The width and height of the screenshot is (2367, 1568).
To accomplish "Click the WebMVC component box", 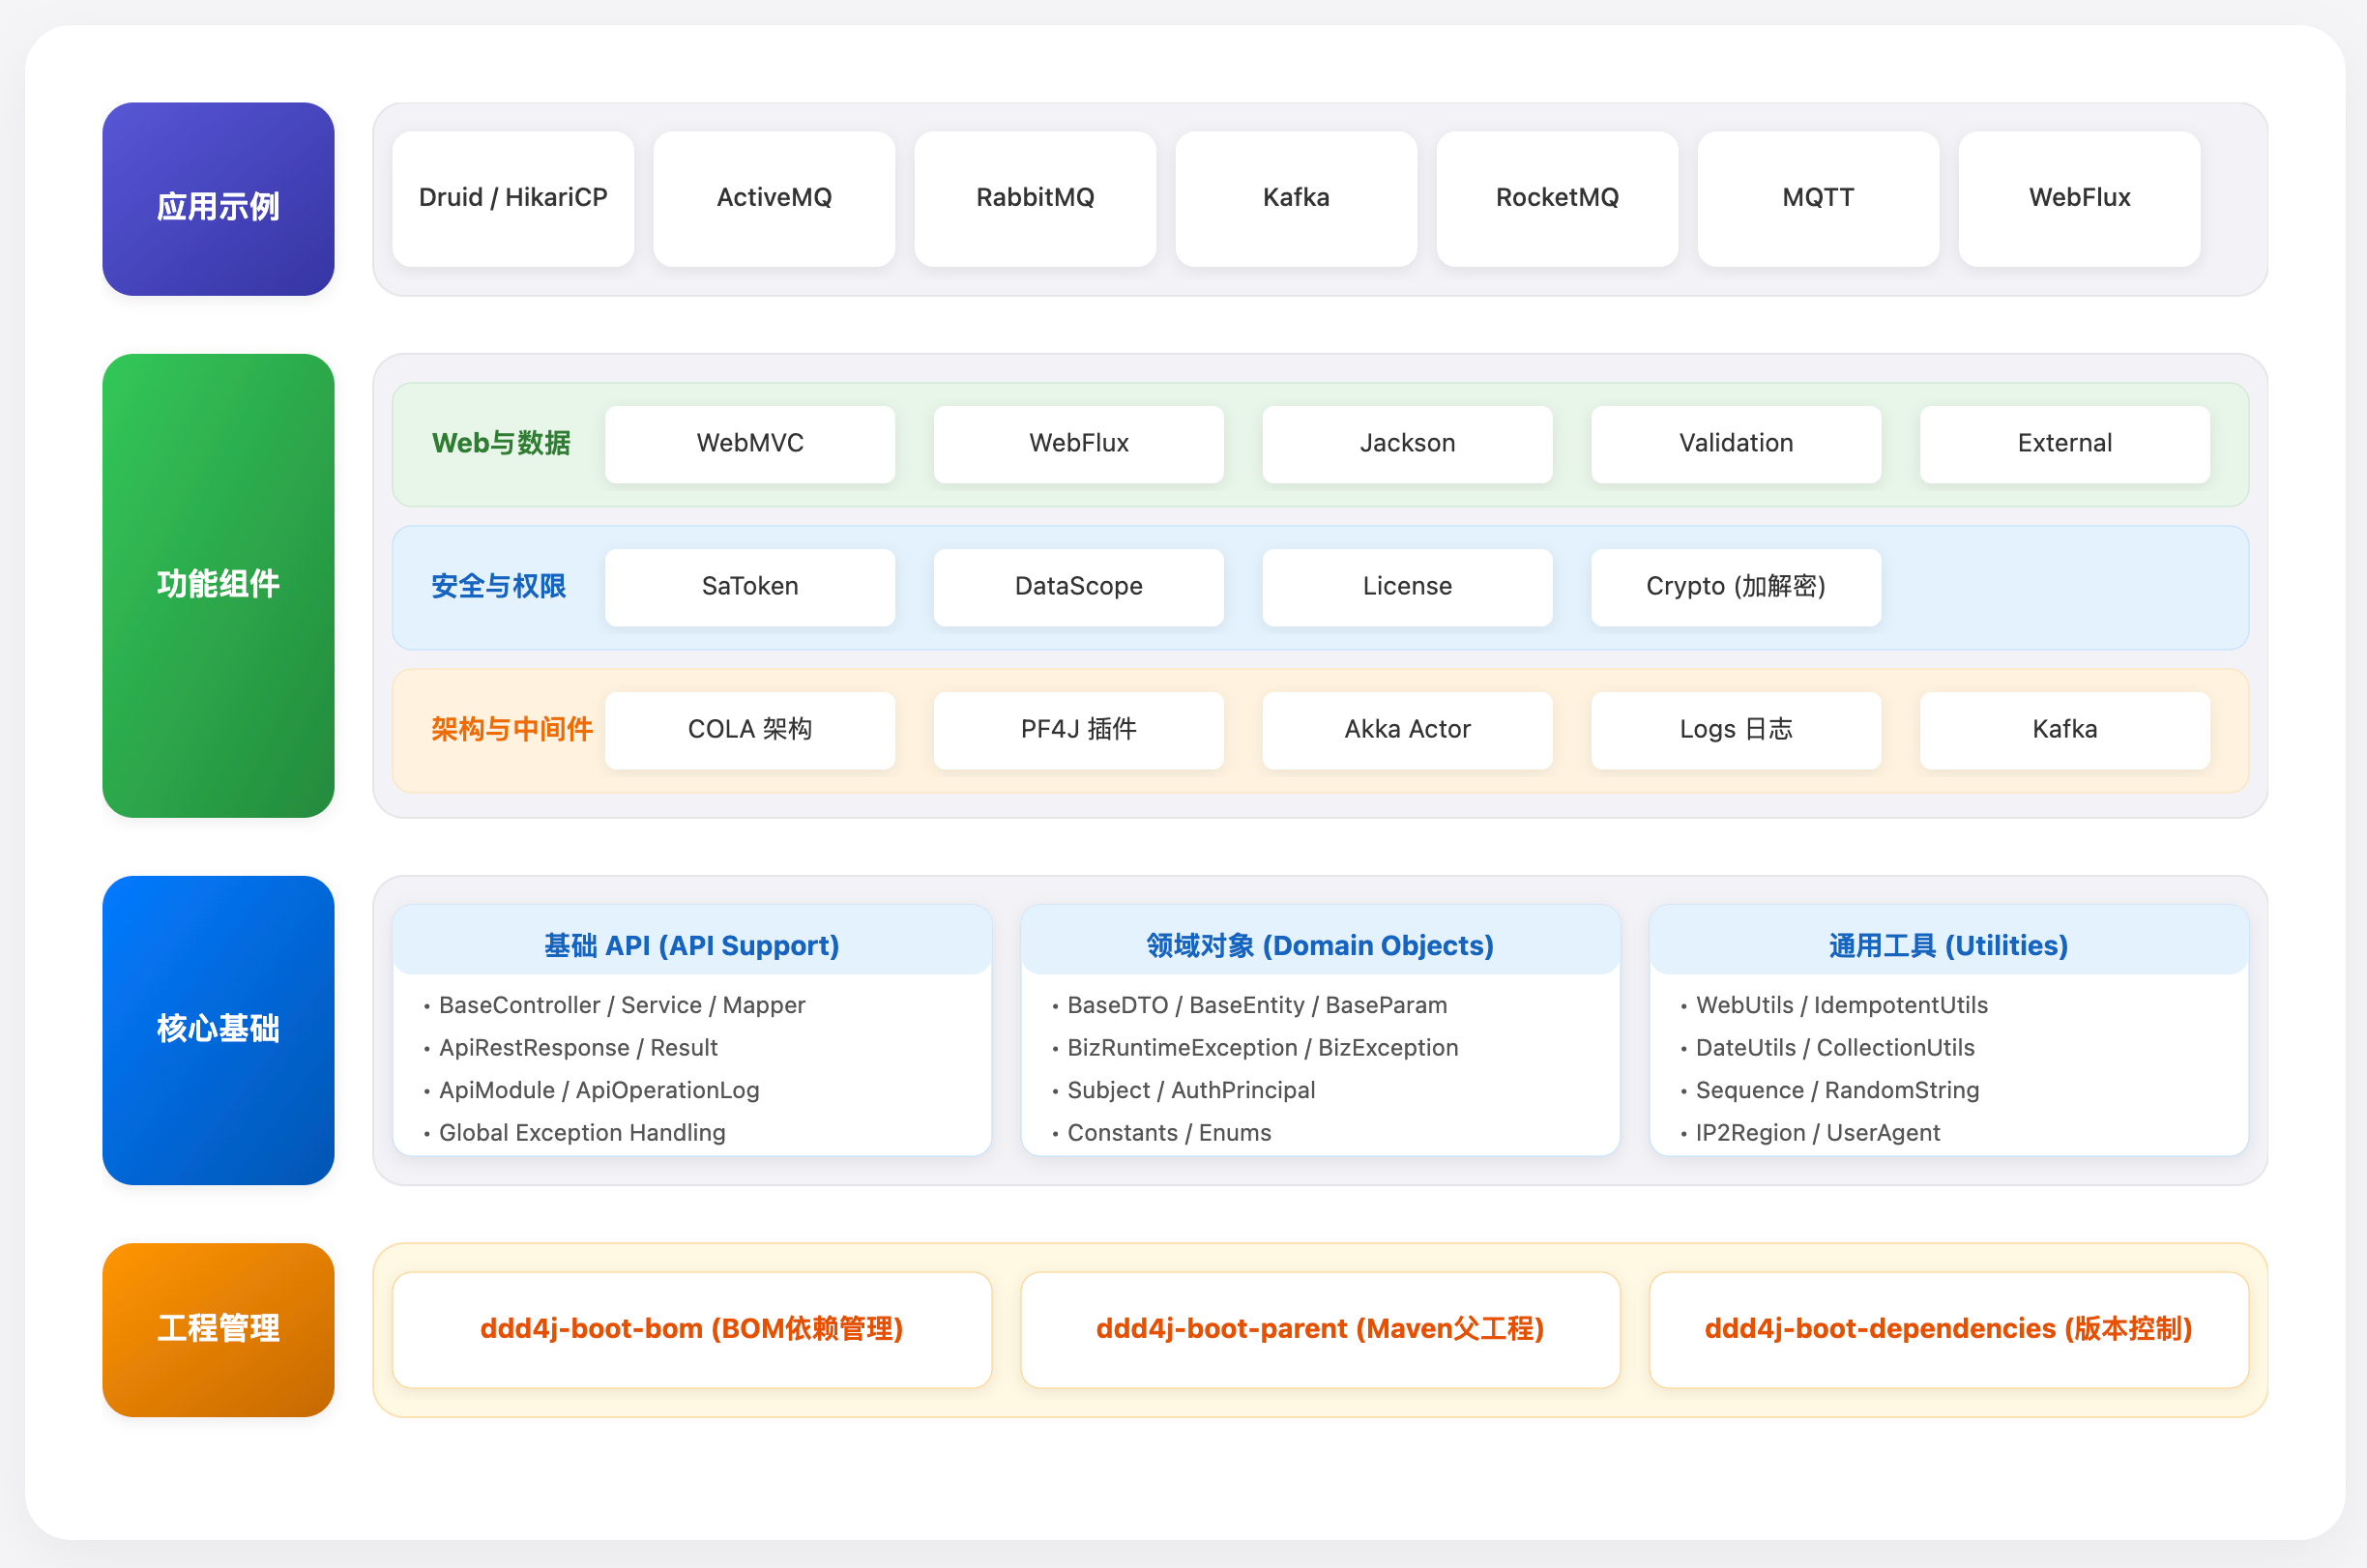I will pyautogui.click(x=750, y=444).
